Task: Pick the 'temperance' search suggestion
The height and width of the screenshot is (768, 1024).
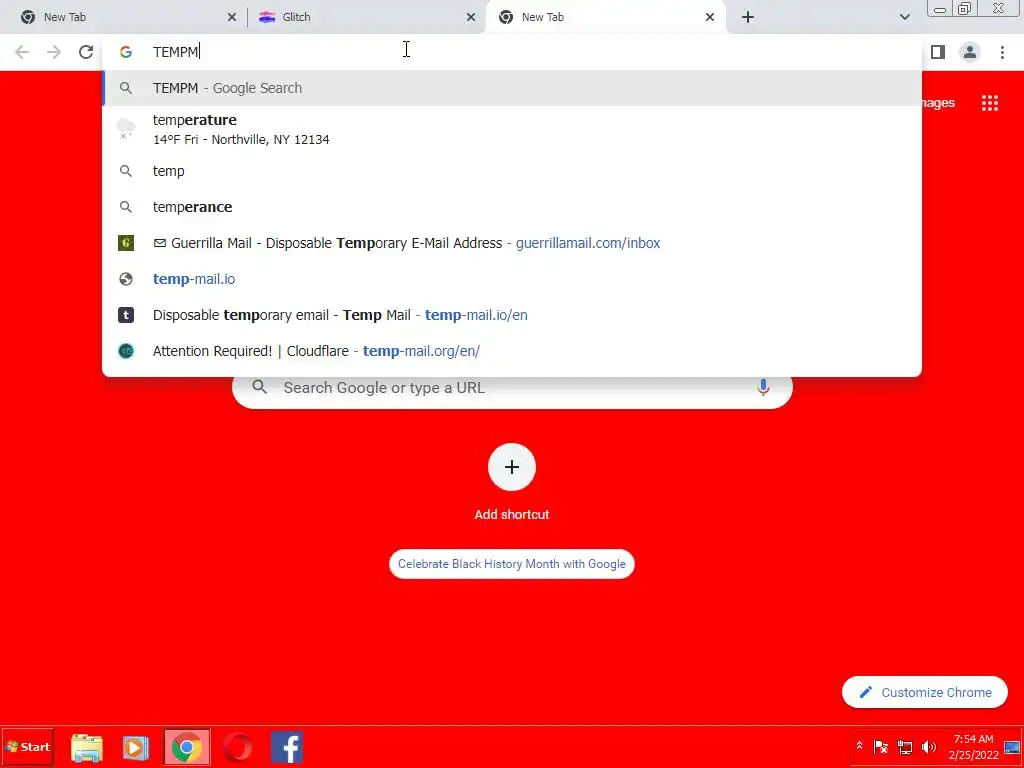Action: pyautogui.click(x=512, y=207)
